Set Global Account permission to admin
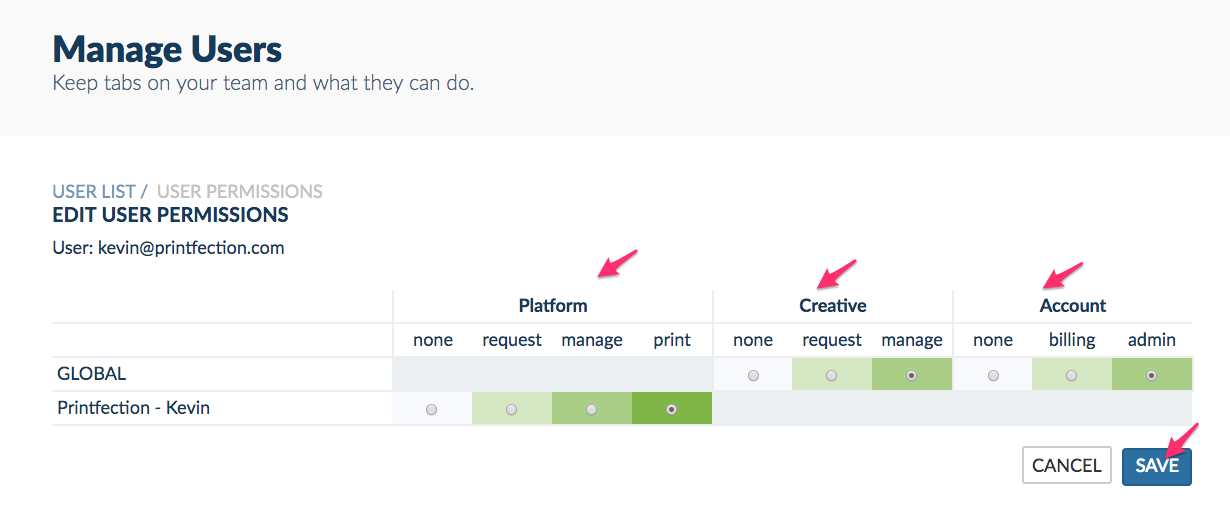The image size is (1230, 530). (1152, 375)
